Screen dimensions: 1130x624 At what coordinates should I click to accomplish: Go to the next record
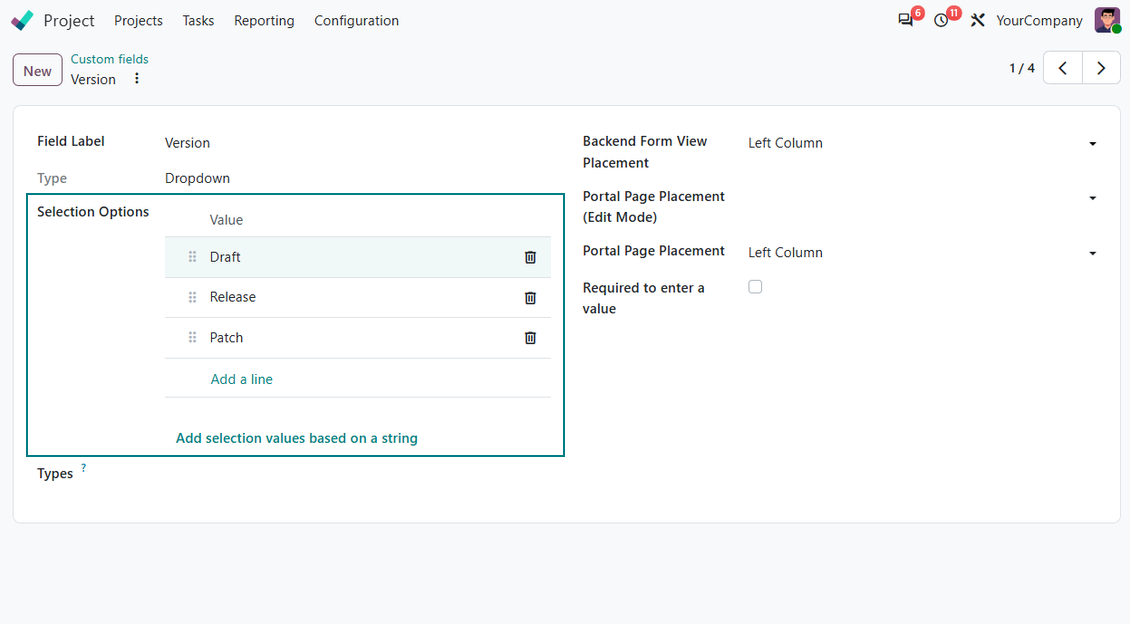(1101, 68)
